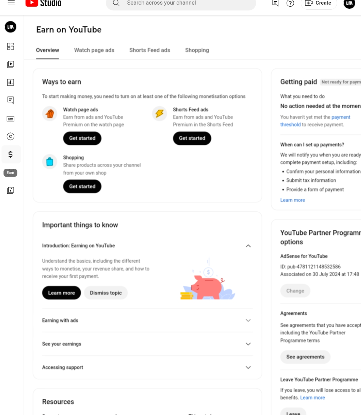Click the Resources heading
Viewport: 361px width, 415px height.
tap(58, 402)
